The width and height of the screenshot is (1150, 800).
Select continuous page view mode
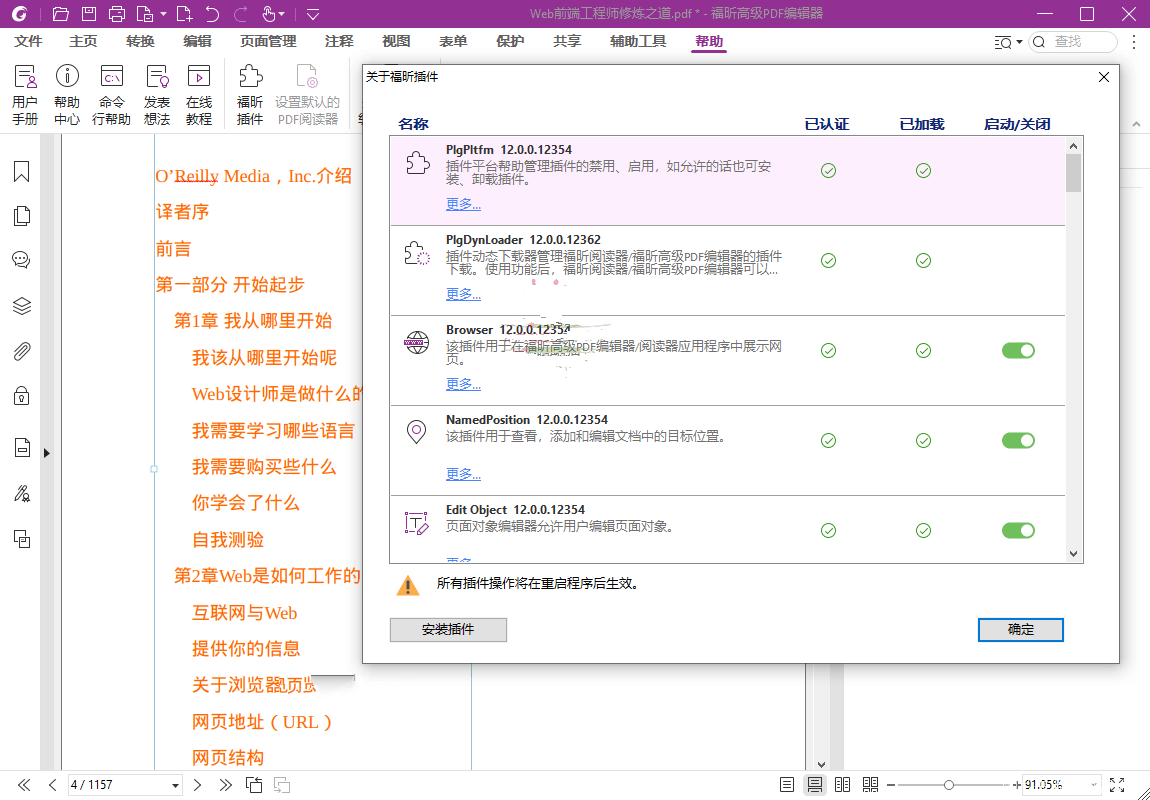coord(815,785)
